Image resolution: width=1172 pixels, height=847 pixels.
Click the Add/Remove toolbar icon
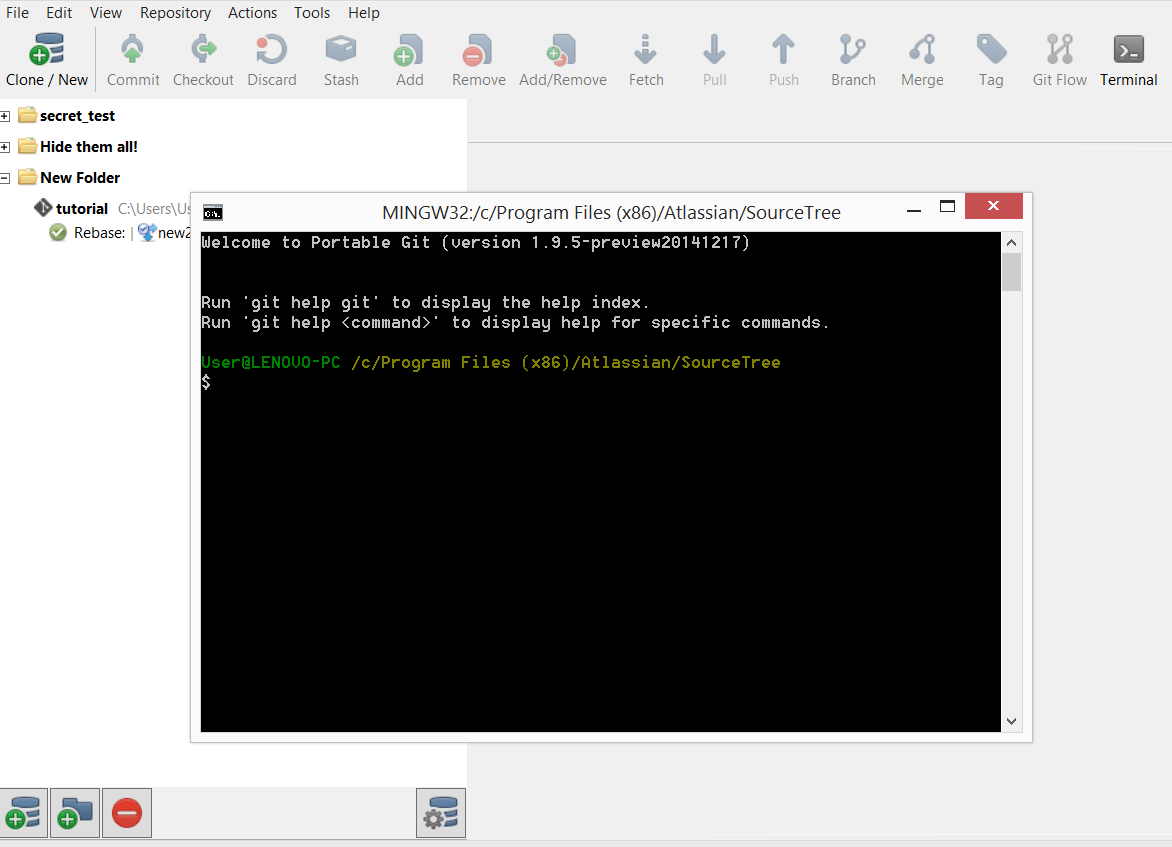562,50
